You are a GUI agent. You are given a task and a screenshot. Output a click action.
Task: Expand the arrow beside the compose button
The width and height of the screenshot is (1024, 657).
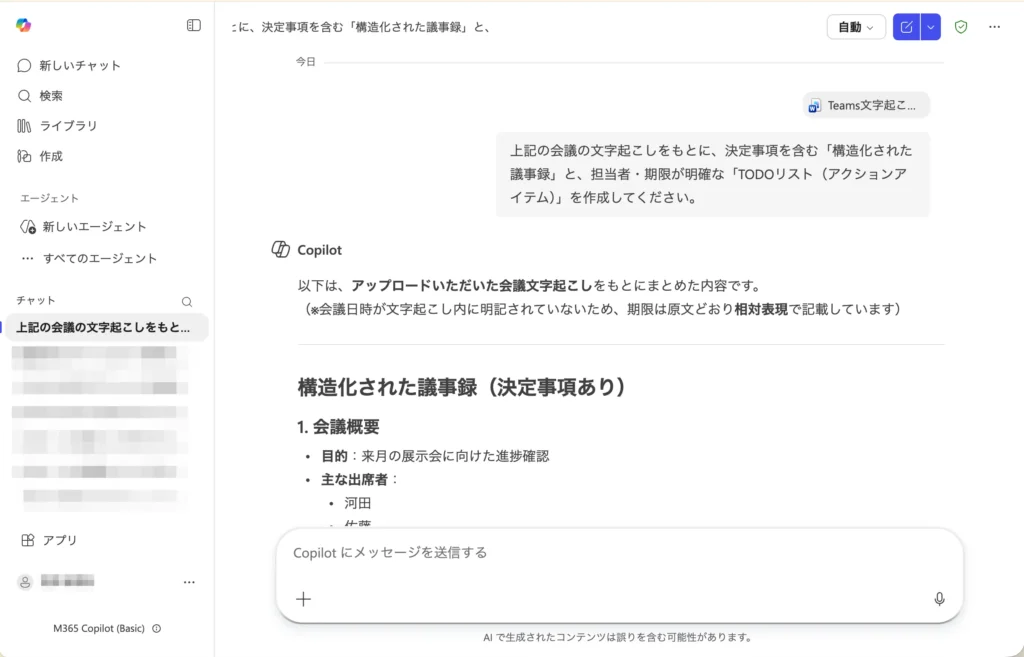click(931, 27)
